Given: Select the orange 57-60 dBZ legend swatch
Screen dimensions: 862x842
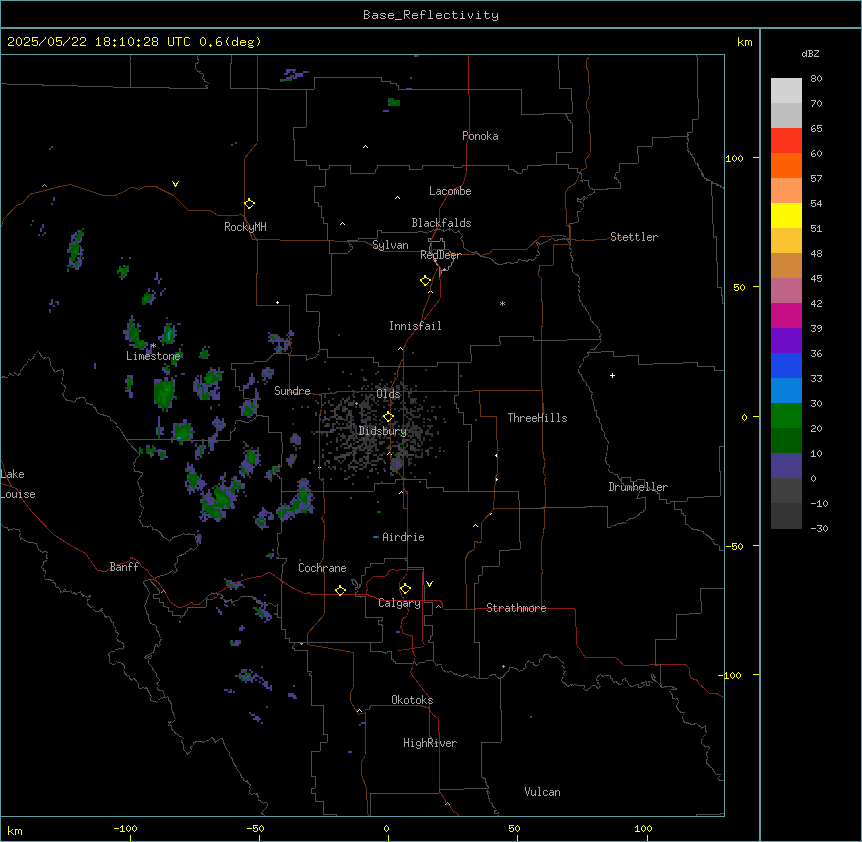Looking at the screenshot, I should point(786,165).
